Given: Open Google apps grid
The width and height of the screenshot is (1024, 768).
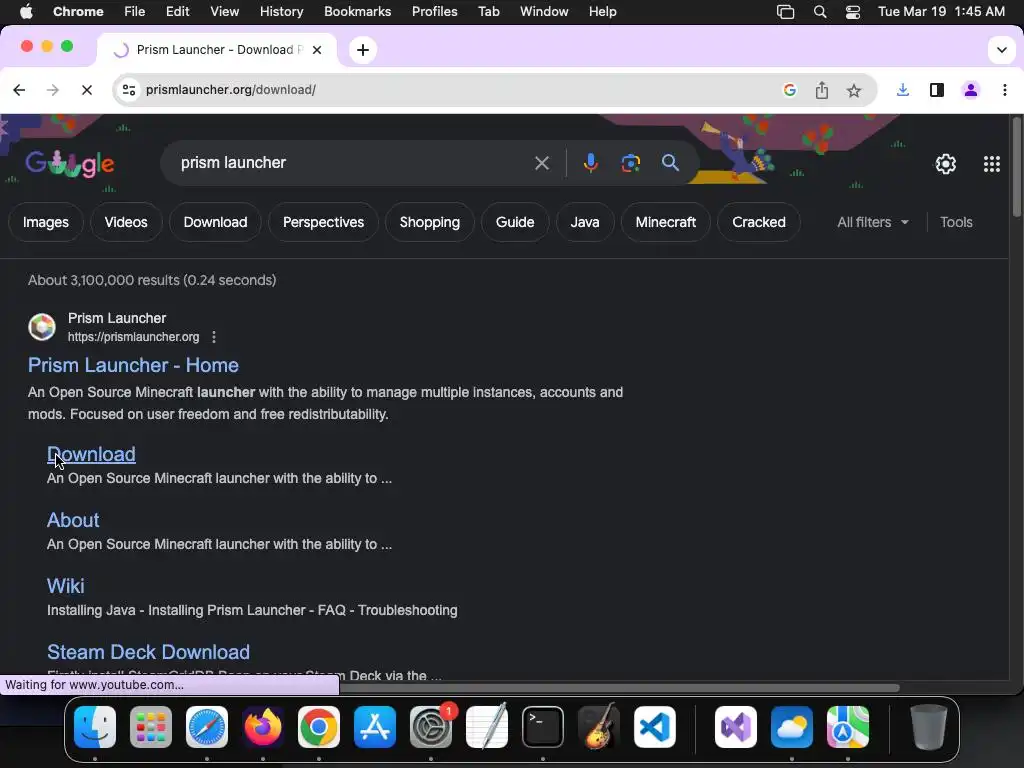Looking at the screenshot, I should (x=991, y=164).
